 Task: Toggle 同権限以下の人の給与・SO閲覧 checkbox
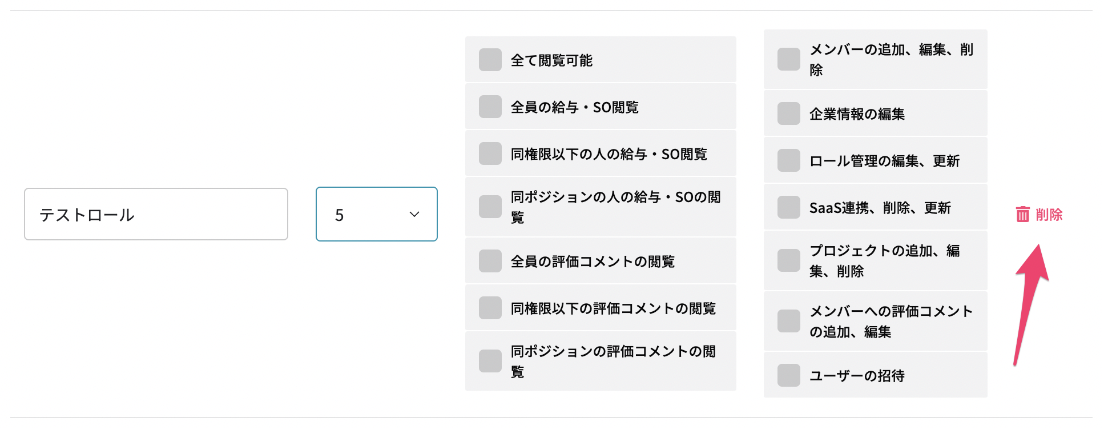(490, 153)
